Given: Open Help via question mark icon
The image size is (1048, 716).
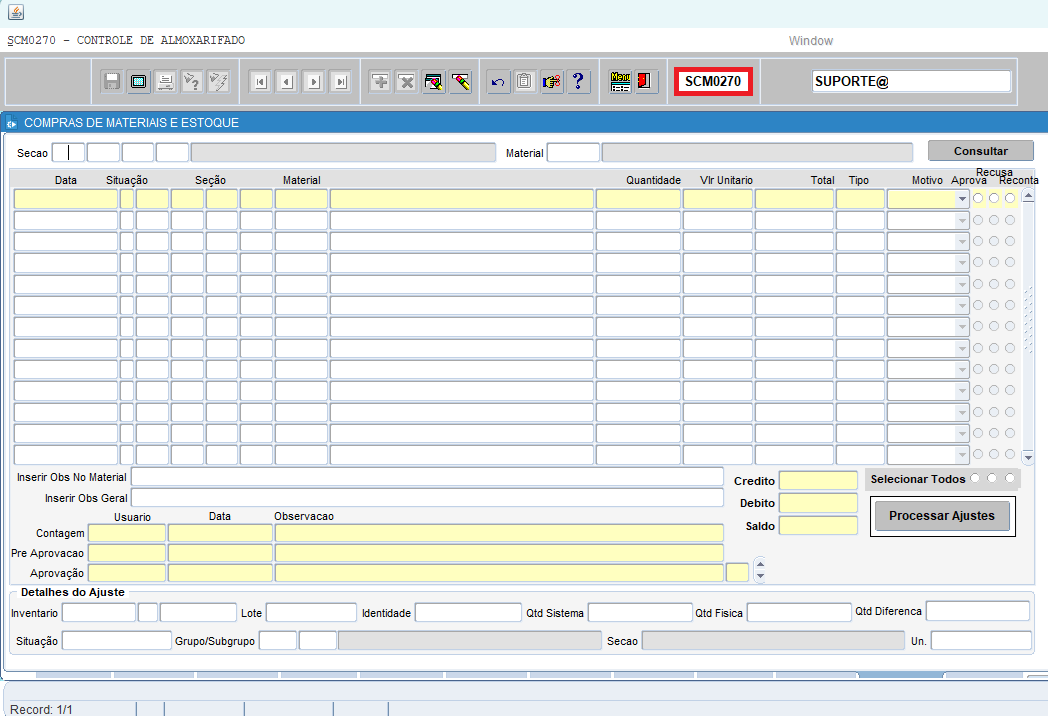Looking at the screenshot, I should coord(579,82).
